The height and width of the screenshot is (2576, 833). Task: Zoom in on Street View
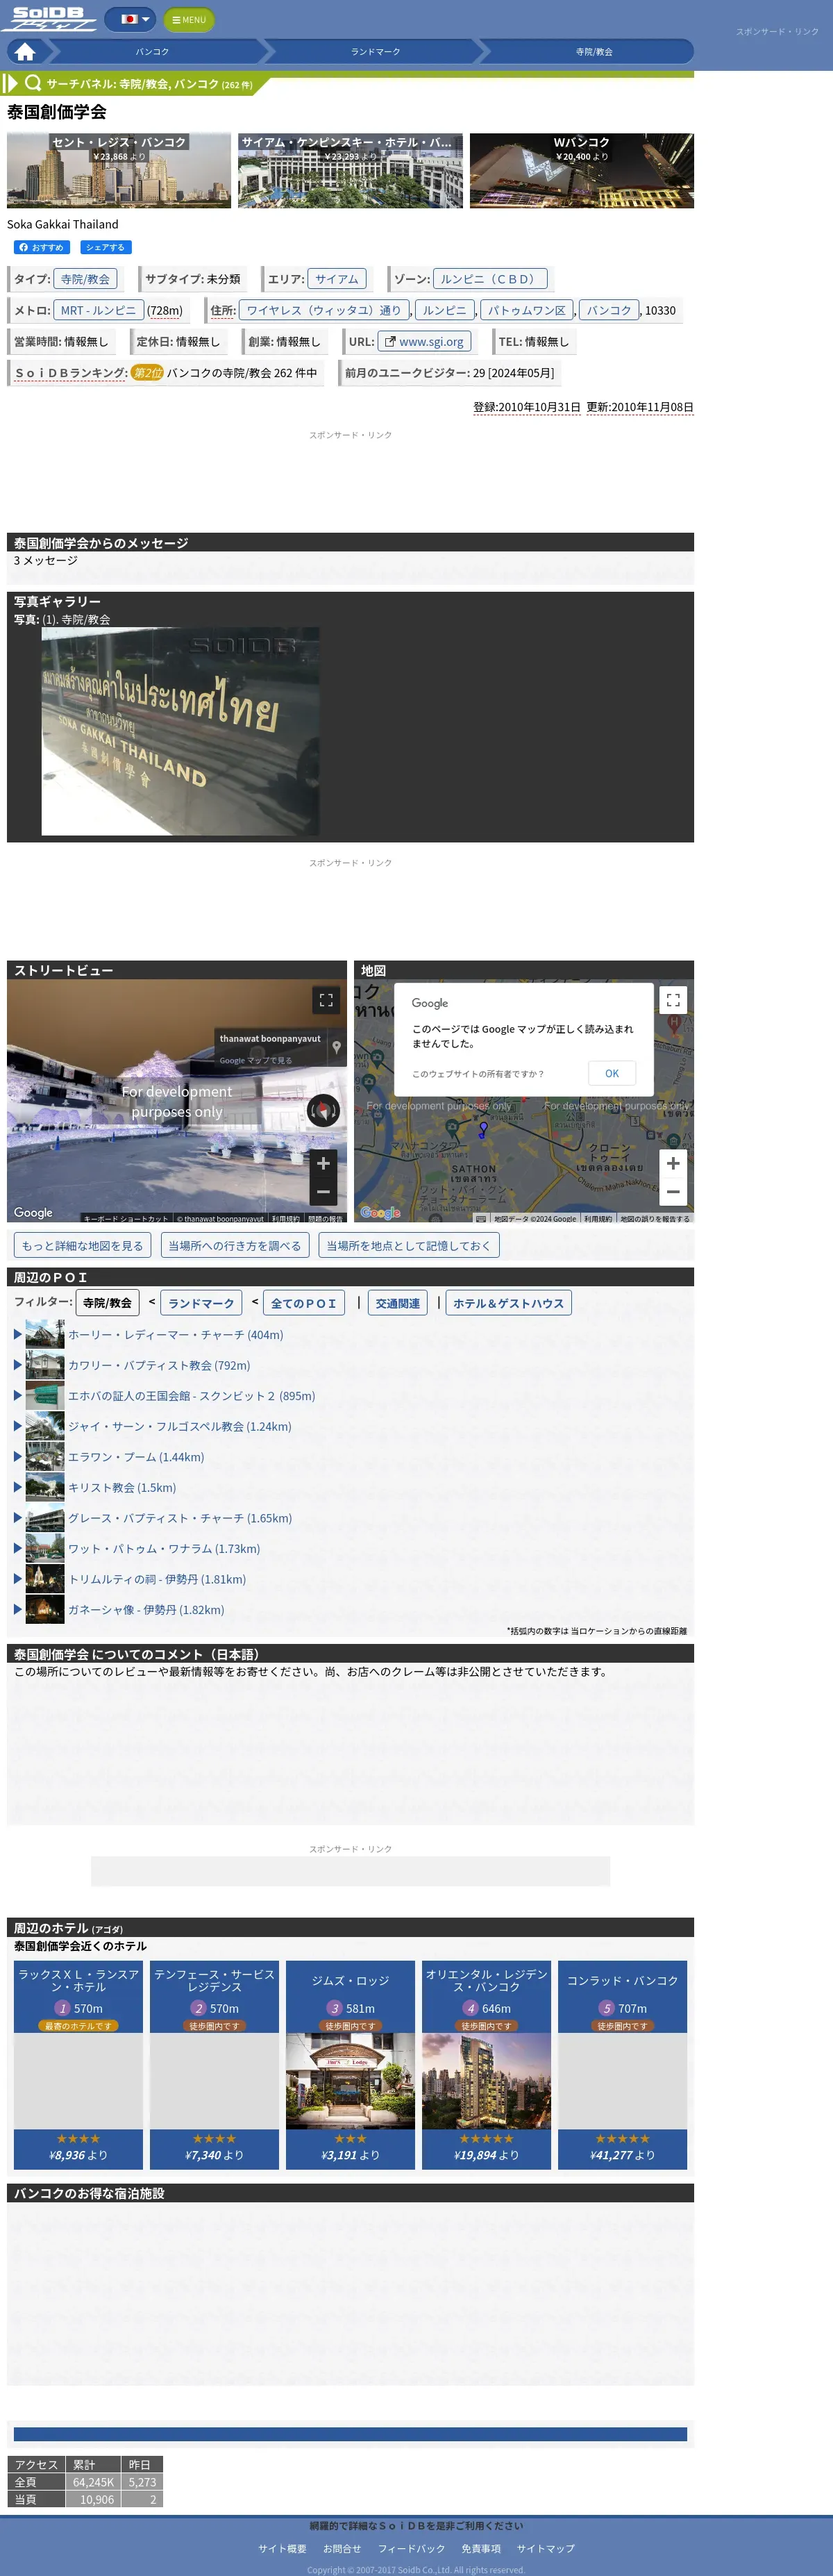point(323,1163)
